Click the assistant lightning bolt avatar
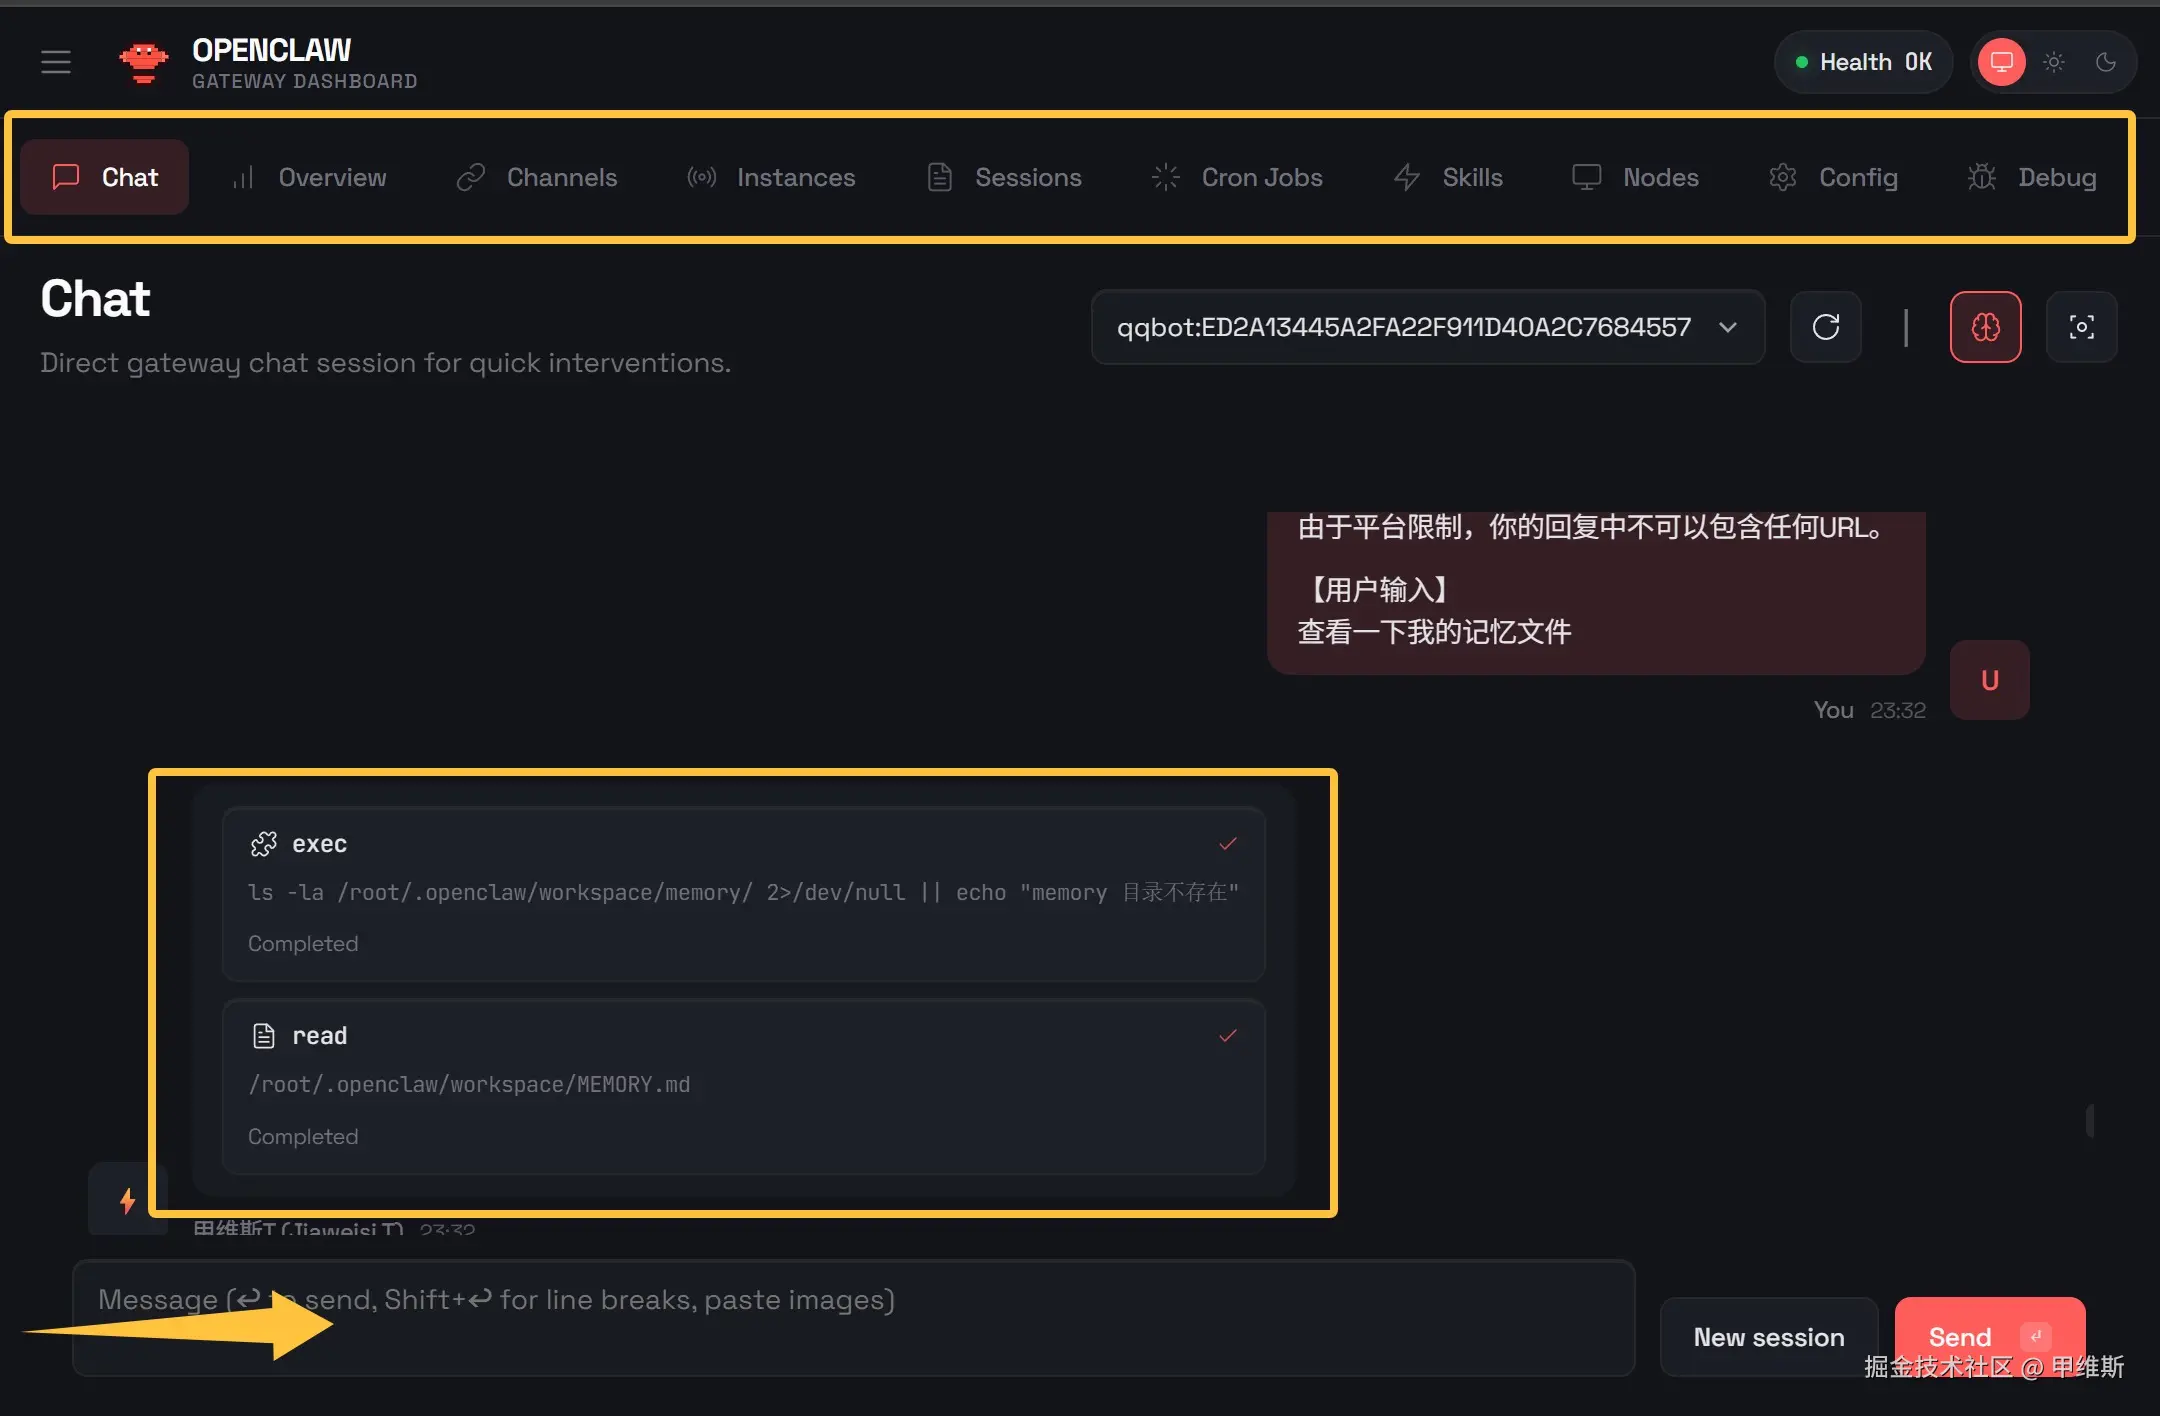Viewport: 2160px width, 1416px height. 127,1199
